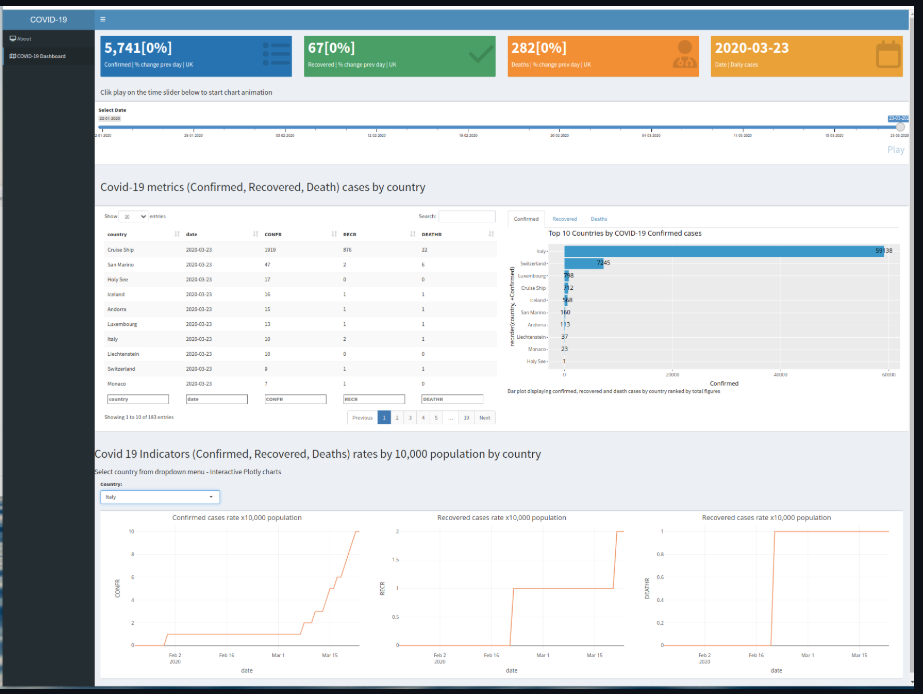Jump to page 3 of table

[x=409, y=418]
